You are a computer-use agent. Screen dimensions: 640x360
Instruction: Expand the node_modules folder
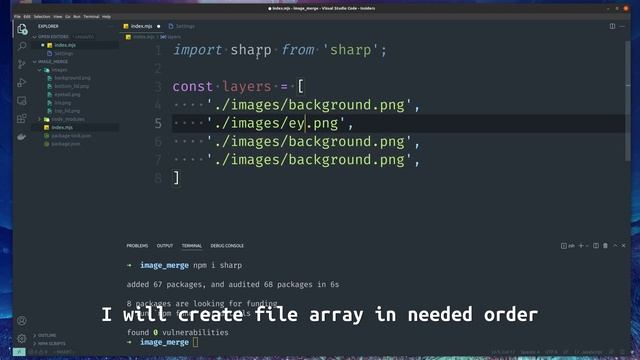pyautogui.click(x=40, y=119)
